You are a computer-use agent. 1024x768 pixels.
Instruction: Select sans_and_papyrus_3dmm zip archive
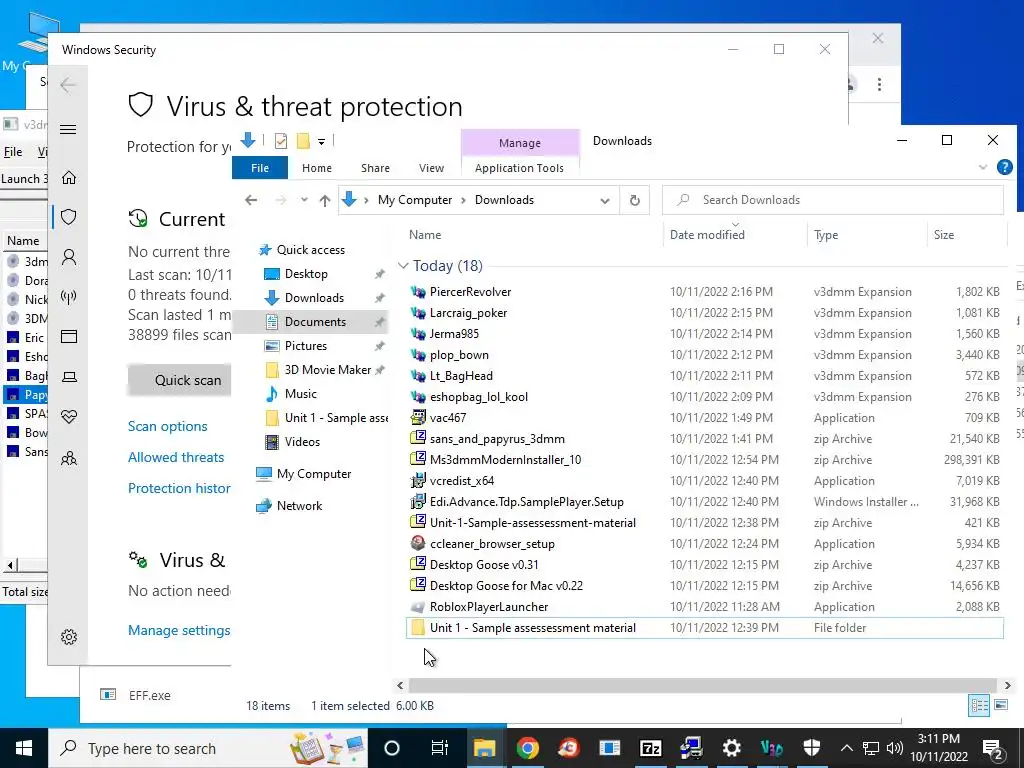(497, 439)
